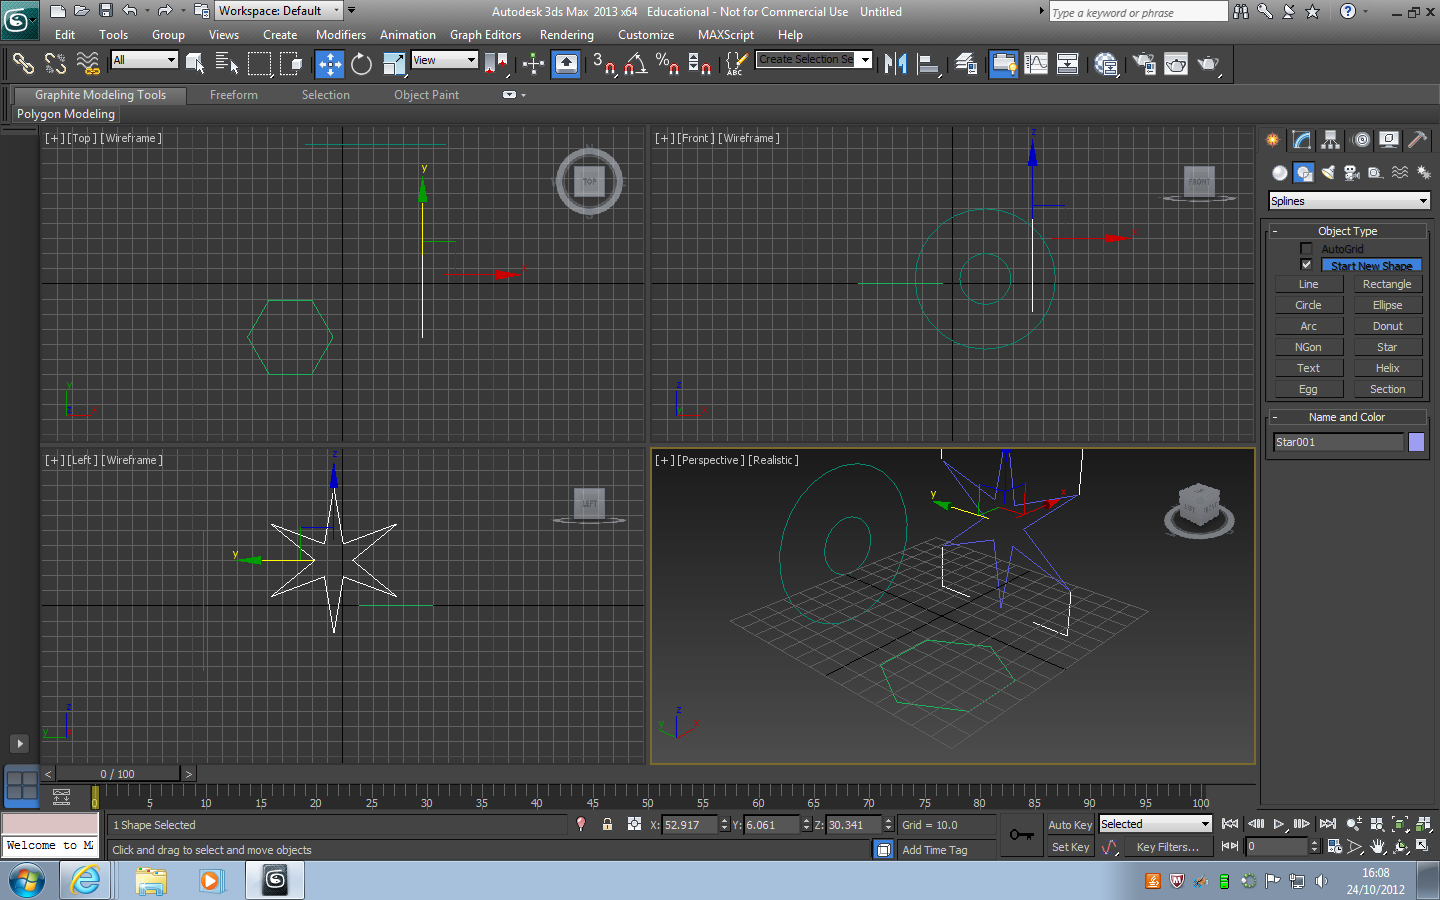Enable the AutoGrid checkbox
The height and width of the screenshot is (900, 1440).
tap(1306, 248)
